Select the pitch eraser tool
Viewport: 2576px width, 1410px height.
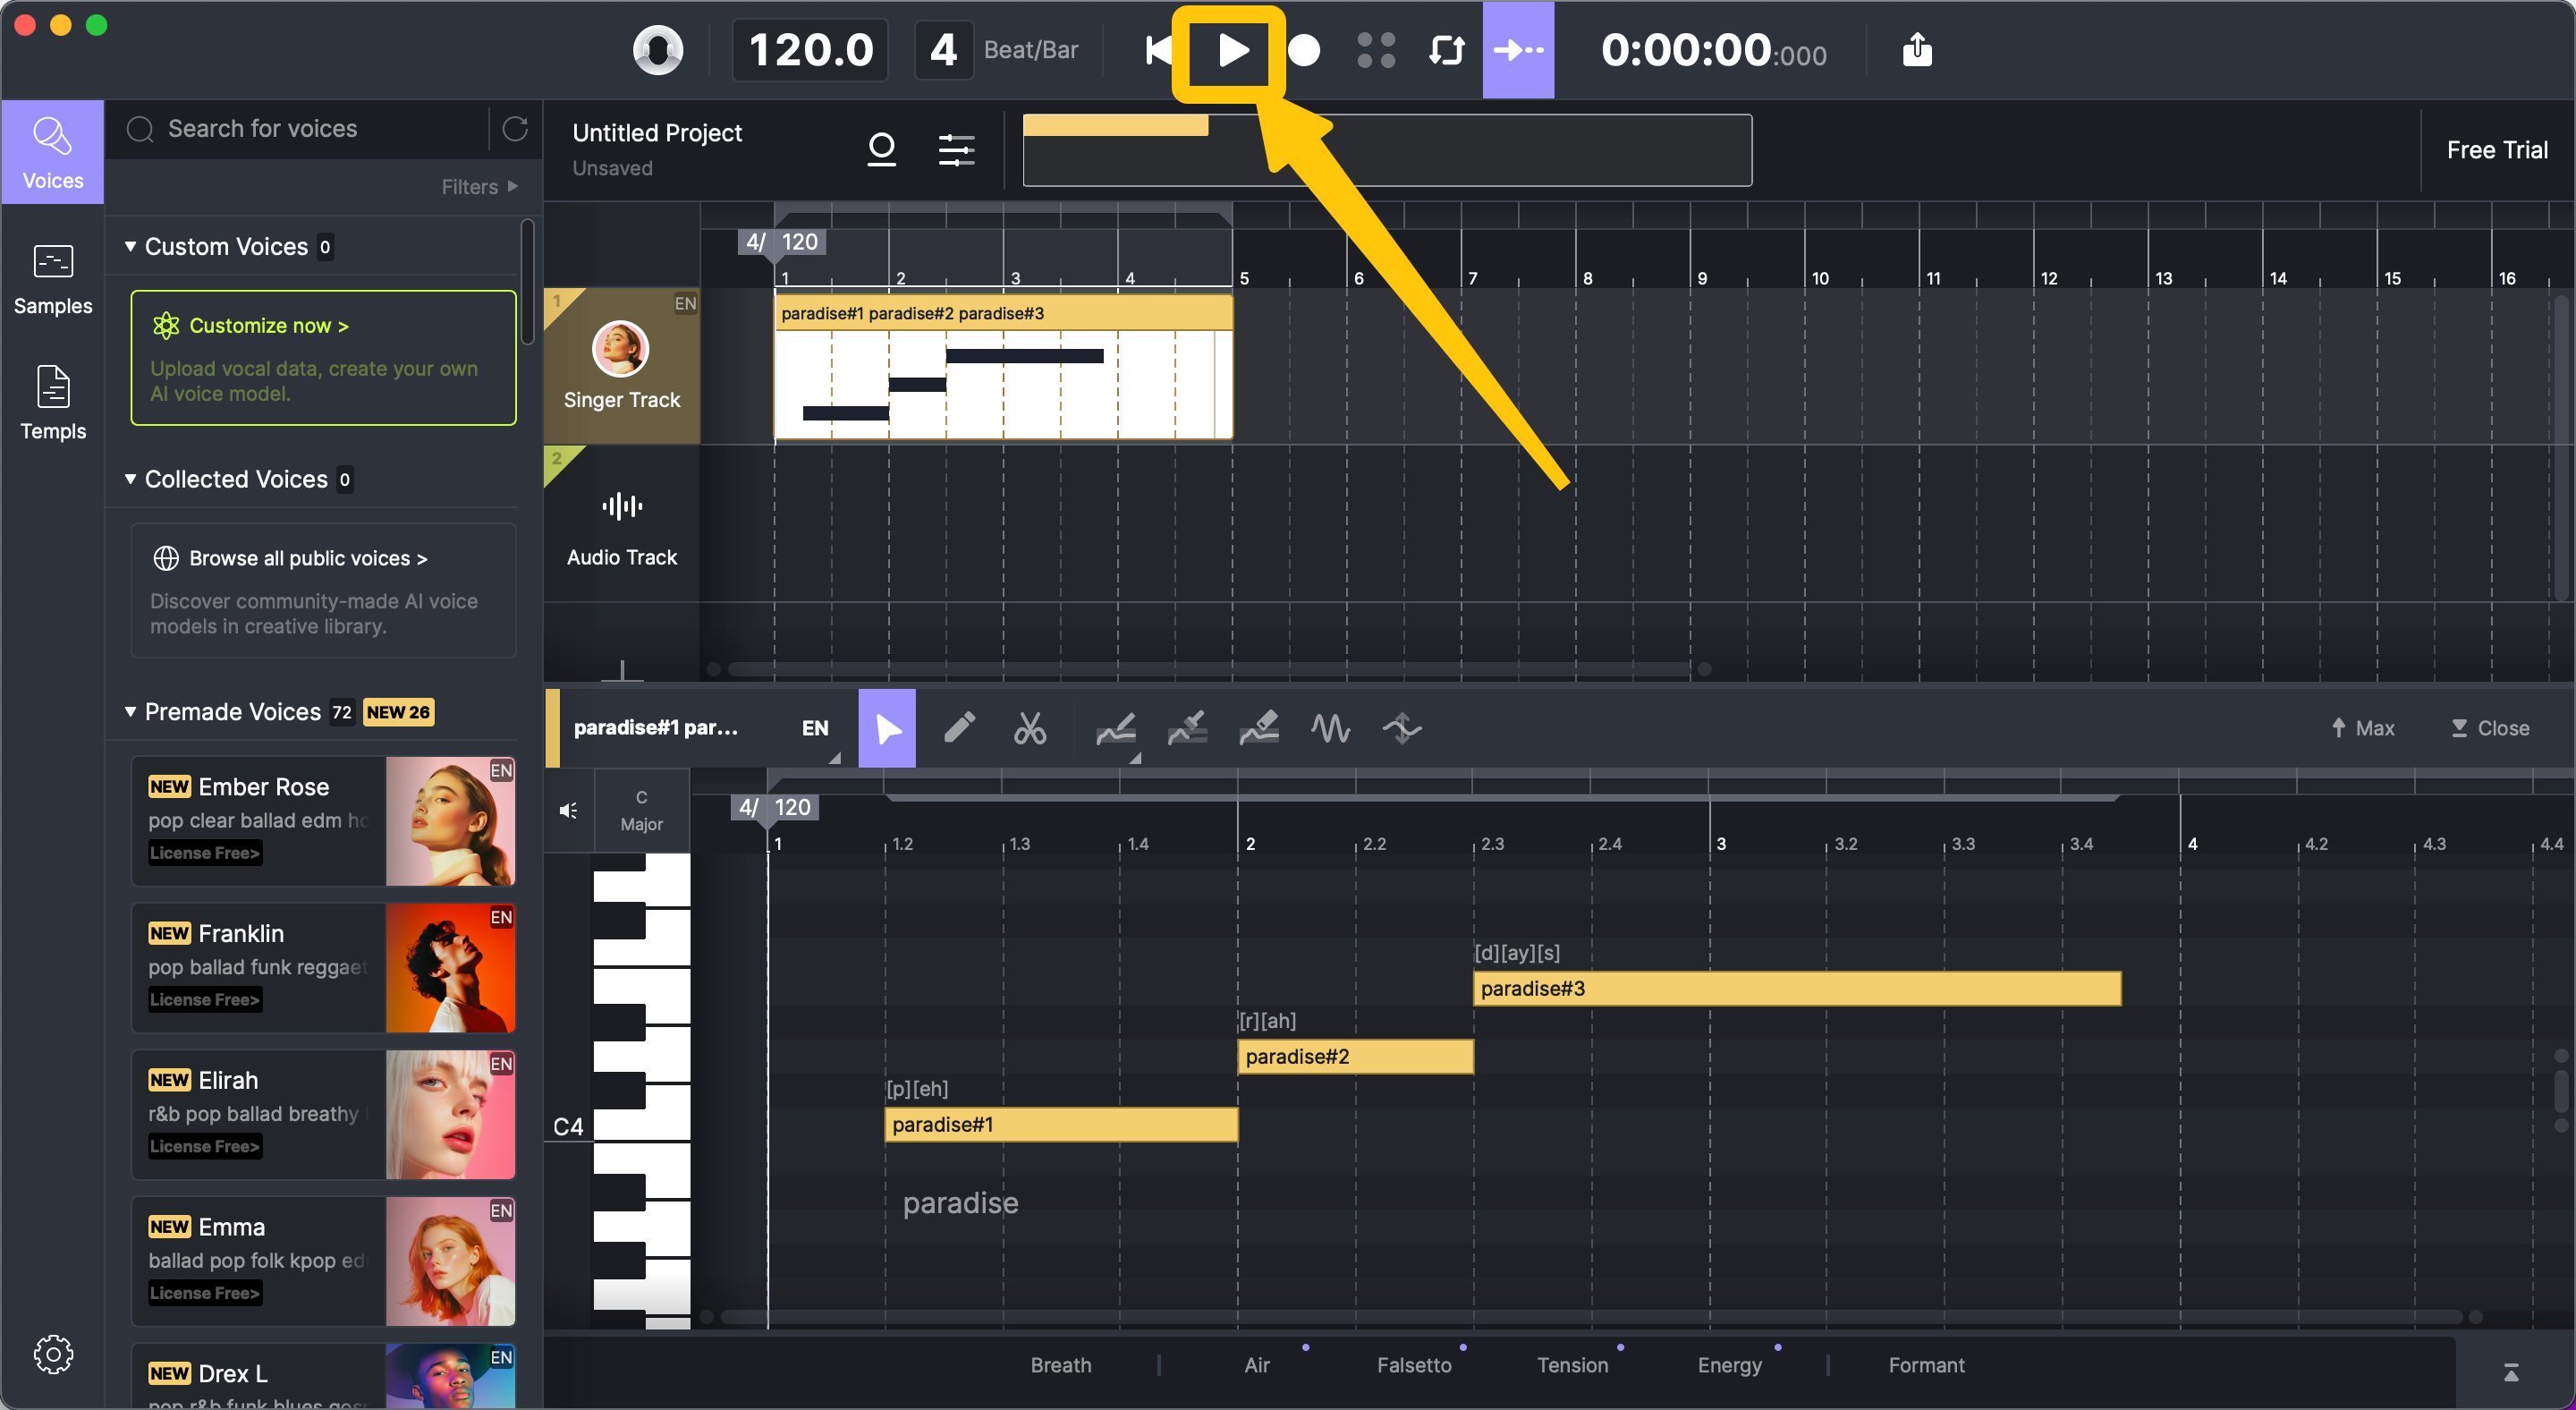point(1259,728)
